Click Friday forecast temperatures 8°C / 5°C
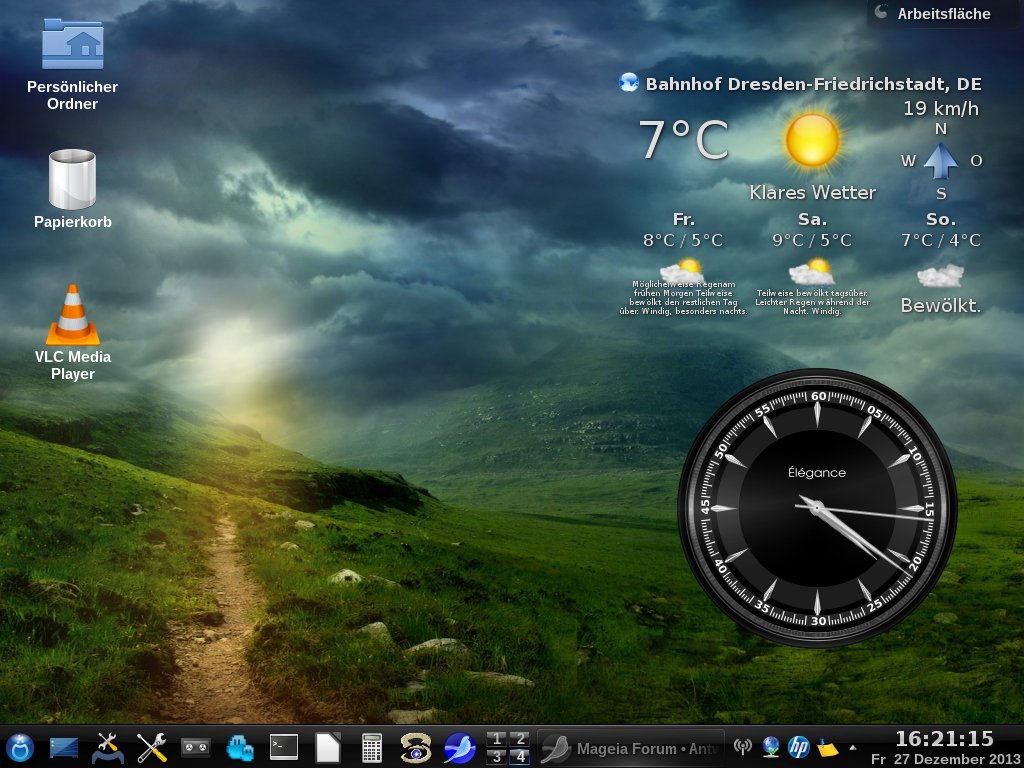This screenshot has height=768, width=1024. [683, 241]
